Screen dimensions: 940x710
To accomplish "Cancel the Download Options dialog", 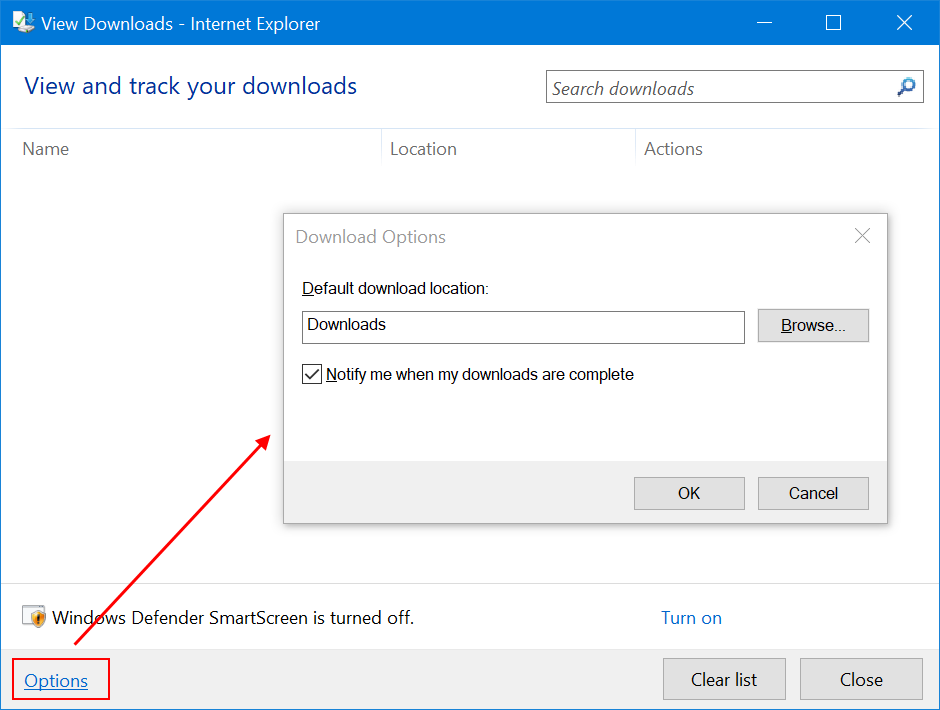I will point(813,493).
